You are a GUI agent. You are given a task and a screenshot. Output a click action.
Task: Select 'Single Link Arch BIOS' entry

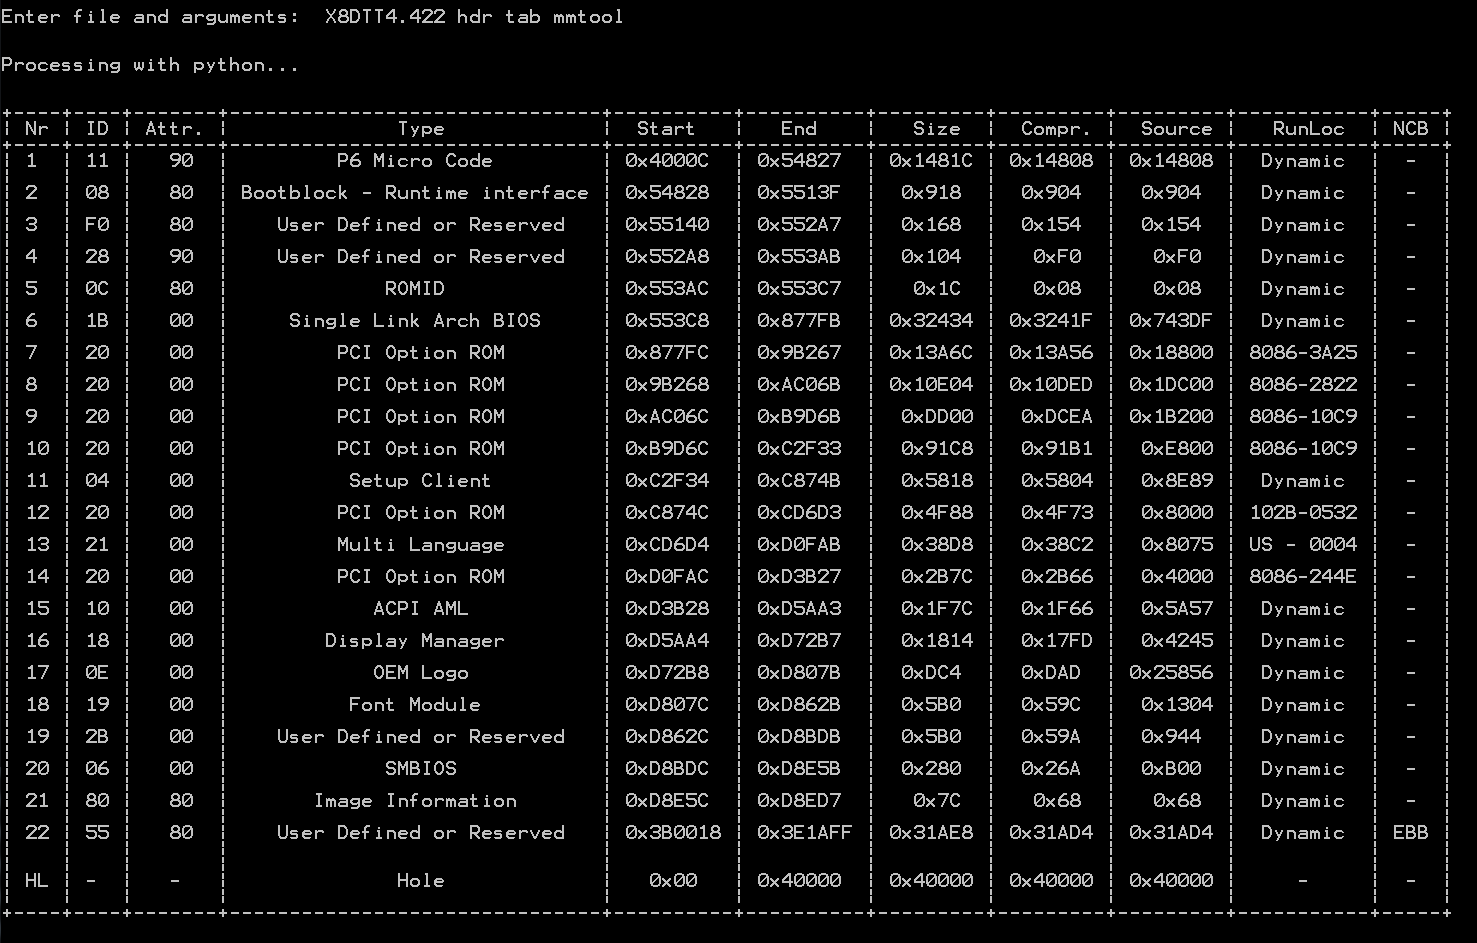point(414,320)
